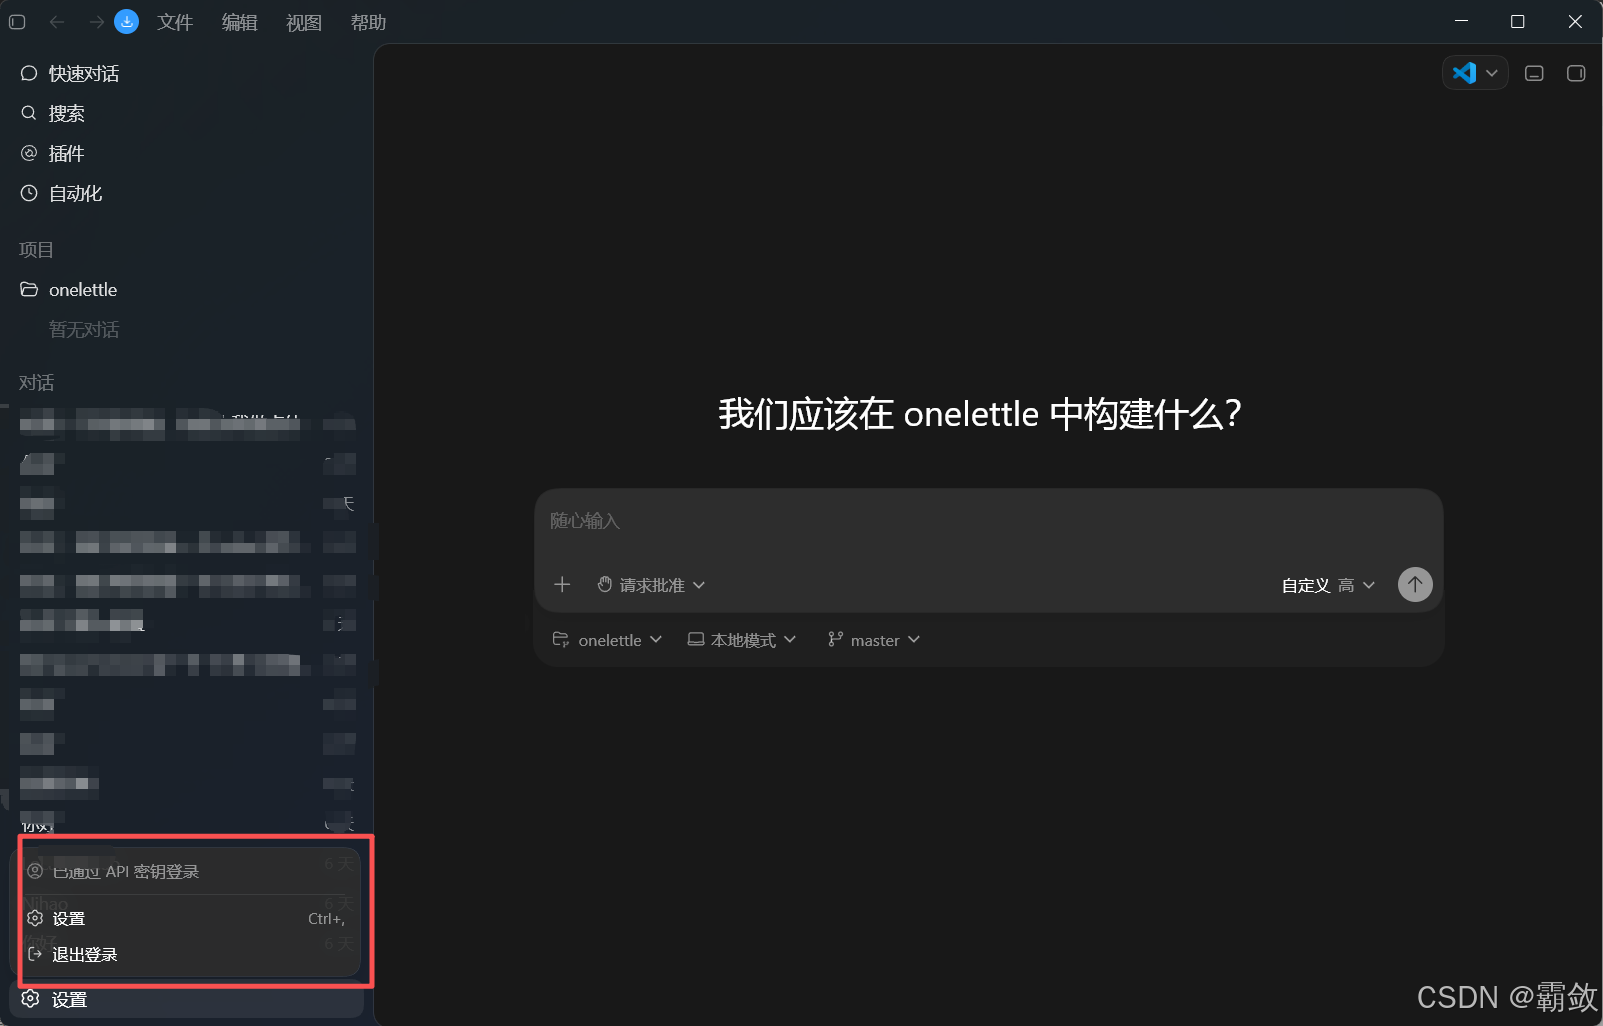The height and width of the screenshot is (1026, 1603).
Task: Minimize the application window
Action: tap(1461, 21)
